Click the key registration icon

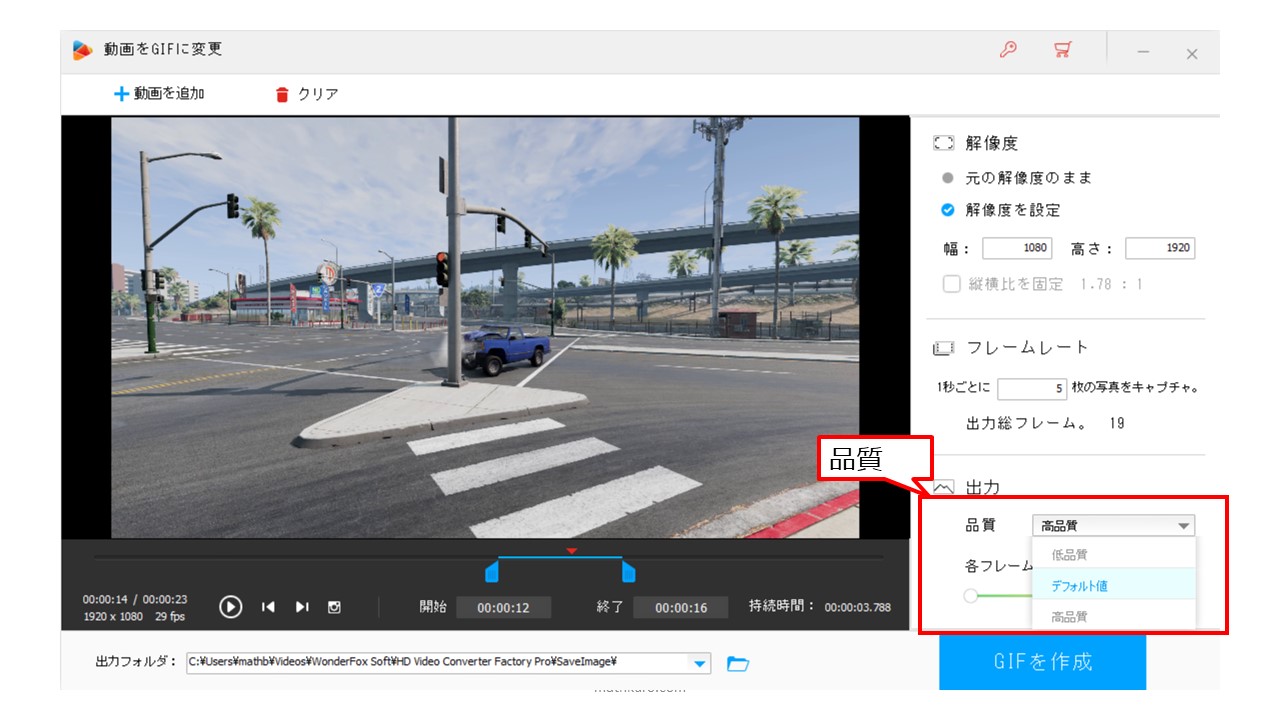pyautogui.click(x=1008, y=50)
